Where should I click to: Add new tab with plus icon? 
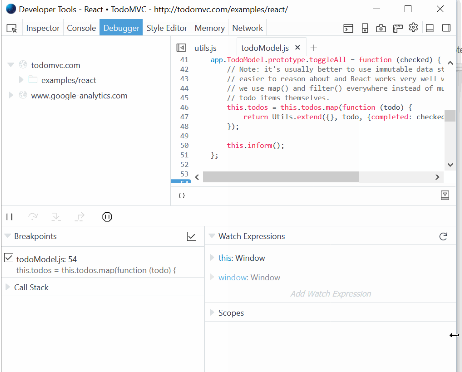313,48
